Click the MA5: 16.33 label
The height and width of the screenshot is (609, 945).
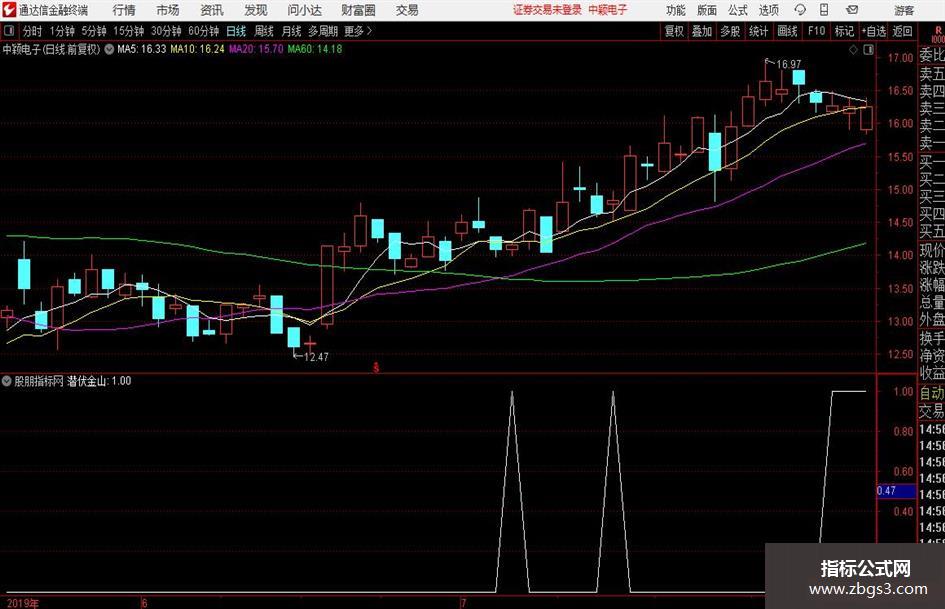tap(141, 49)
